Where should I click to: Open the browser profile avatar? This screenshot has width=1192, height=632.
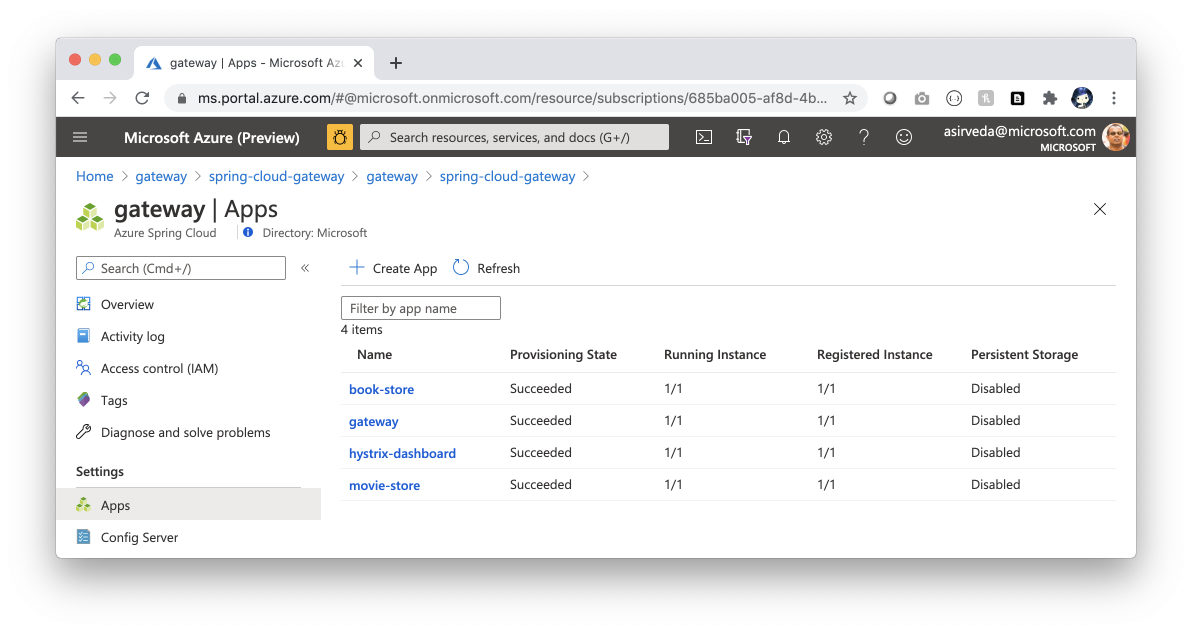(x=1082, y=98)
